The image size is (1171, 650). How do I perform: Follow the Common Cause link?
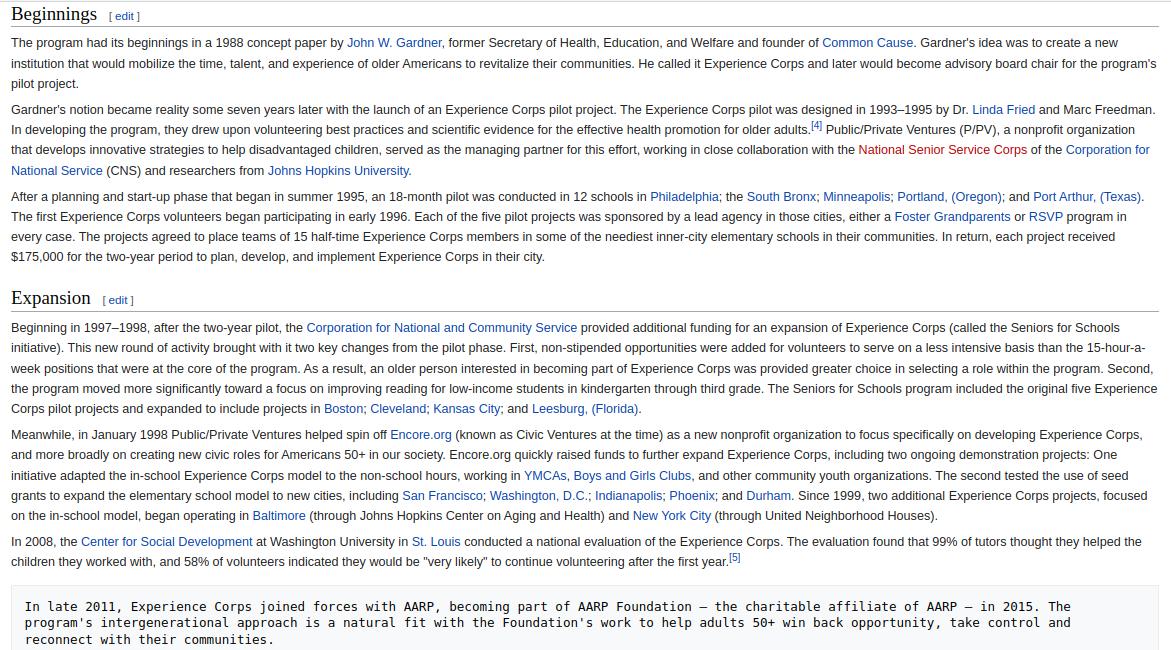click(867, 43)
